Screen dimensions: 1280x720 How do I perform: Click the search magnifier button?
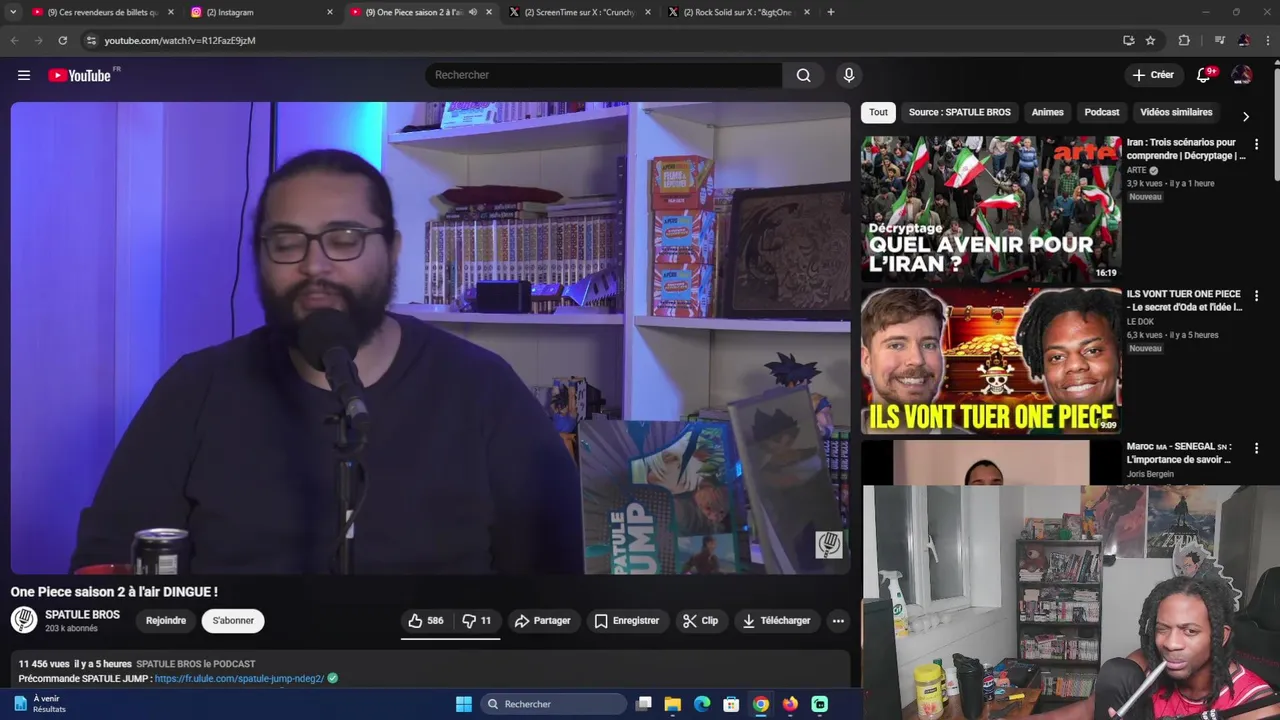click(803, 75)
